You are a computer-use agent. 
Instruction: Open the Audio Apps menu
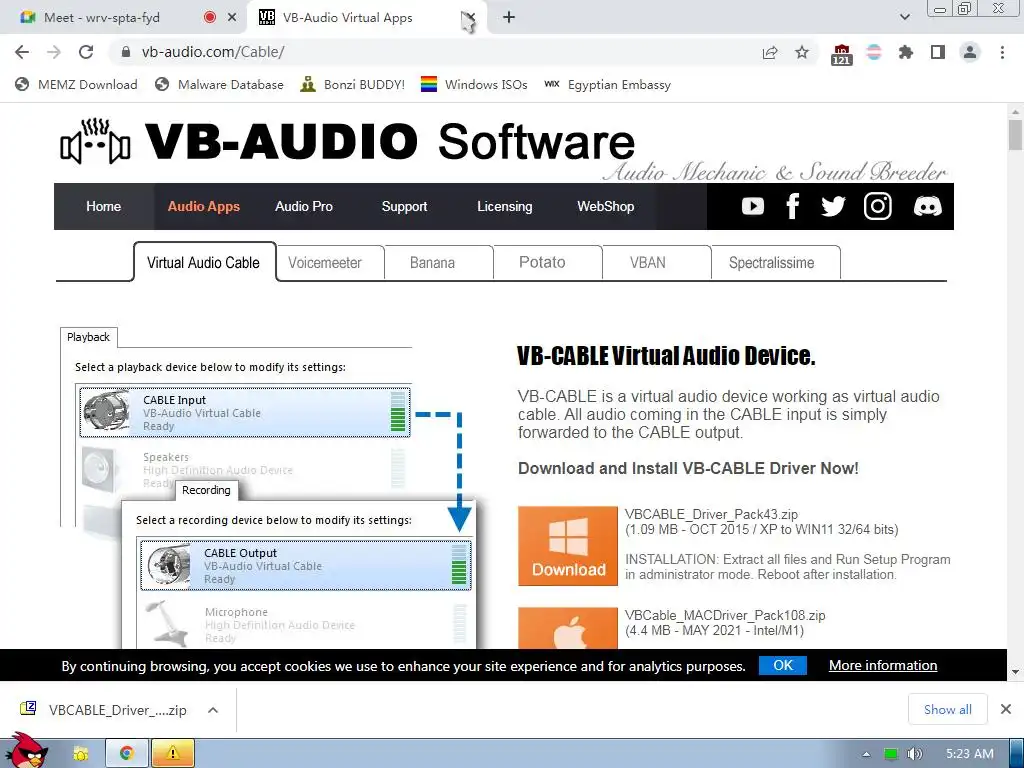(x=204, y=206)
